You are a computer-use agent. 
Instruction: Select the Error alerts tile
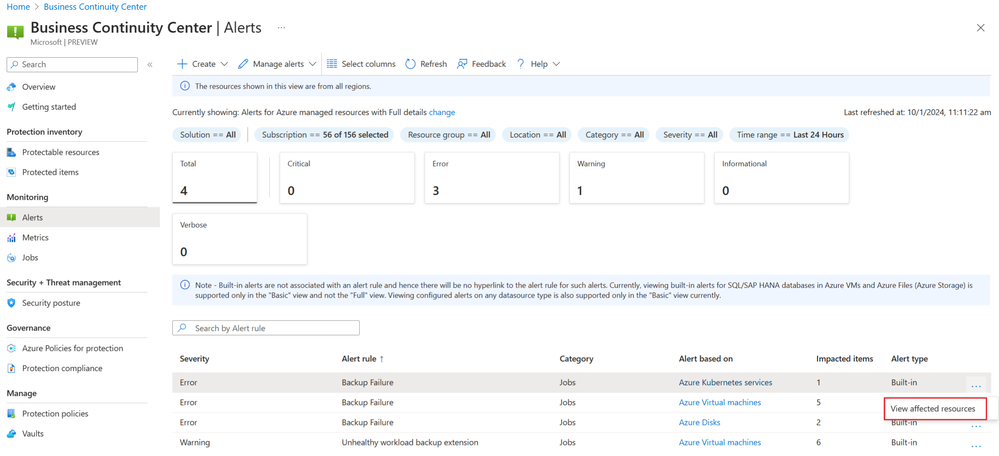[x=492, y=178]
